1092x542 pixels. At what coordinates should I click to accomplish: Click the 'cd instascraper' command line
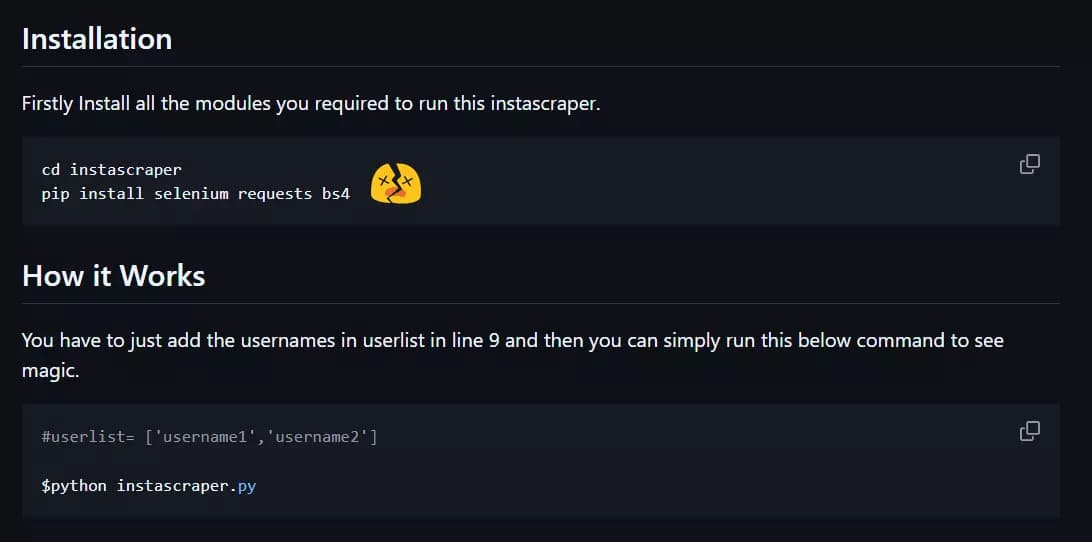tap(111, 170)
